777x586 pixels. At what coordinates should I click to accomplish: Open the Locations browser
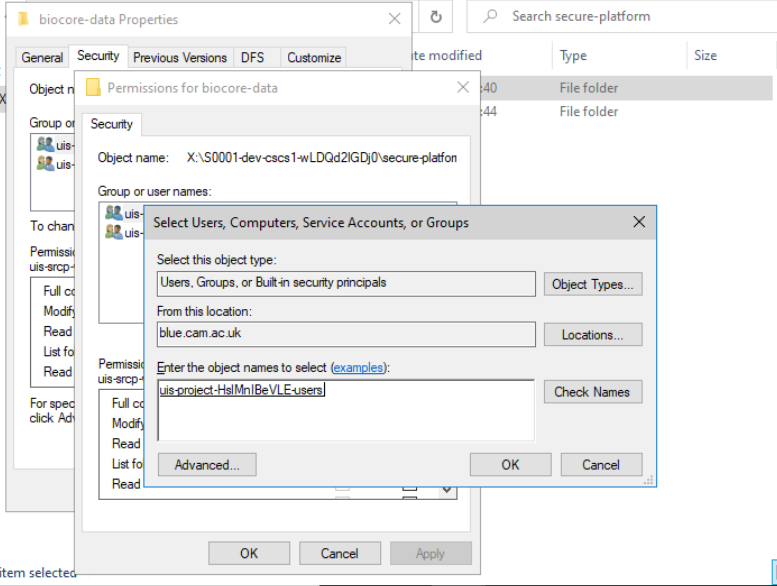click(593, 335)
